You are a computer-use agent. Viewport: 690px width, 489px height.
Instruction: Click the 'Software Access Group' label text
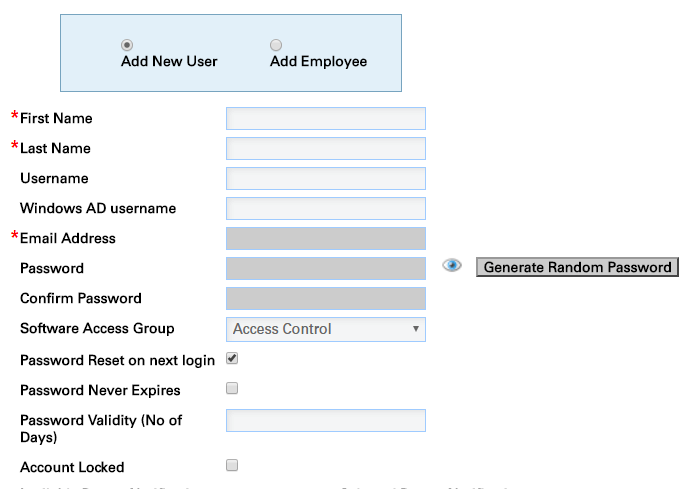(97, 329)
